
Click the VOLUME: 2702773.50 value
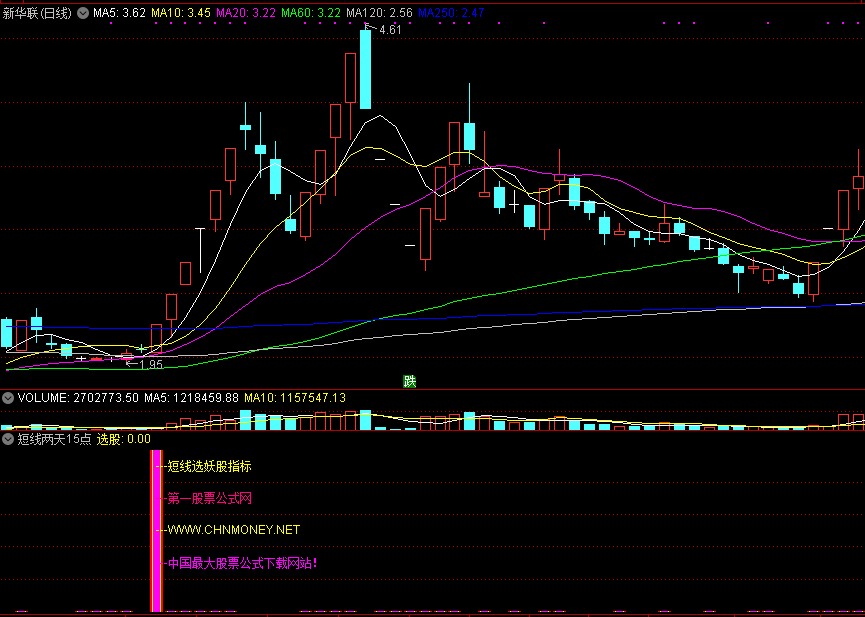tap(78, 397)
